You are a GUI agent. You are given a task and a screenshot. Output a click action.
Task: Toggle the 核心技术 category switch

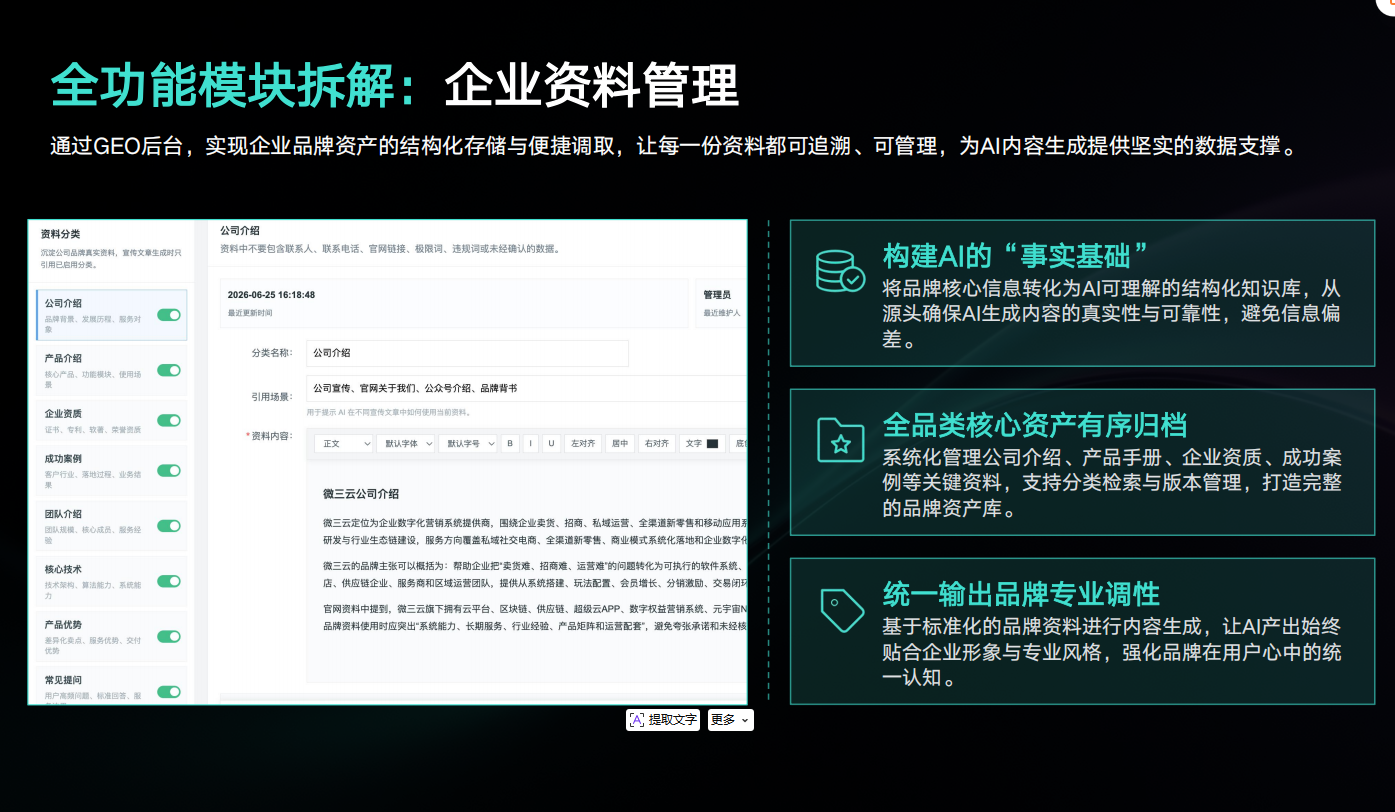click(169, 581)
